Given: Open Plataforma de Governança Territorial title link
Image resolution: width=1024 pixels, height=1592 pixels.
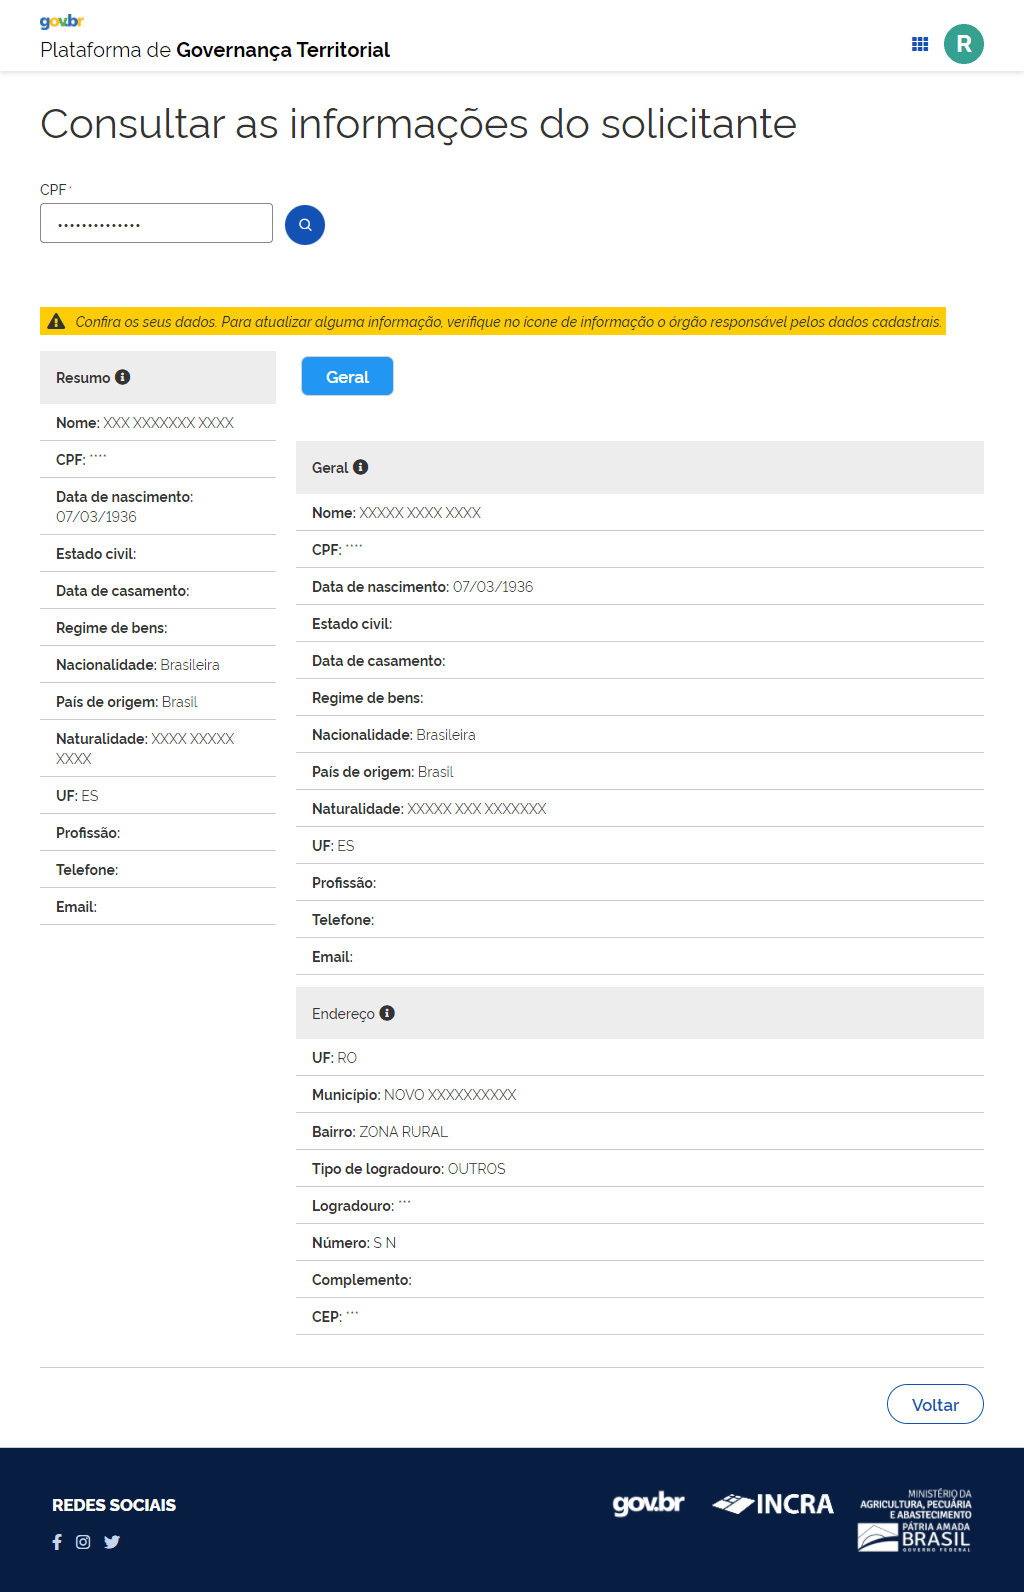Looking at the screenshot, I should tap(215, 50).
